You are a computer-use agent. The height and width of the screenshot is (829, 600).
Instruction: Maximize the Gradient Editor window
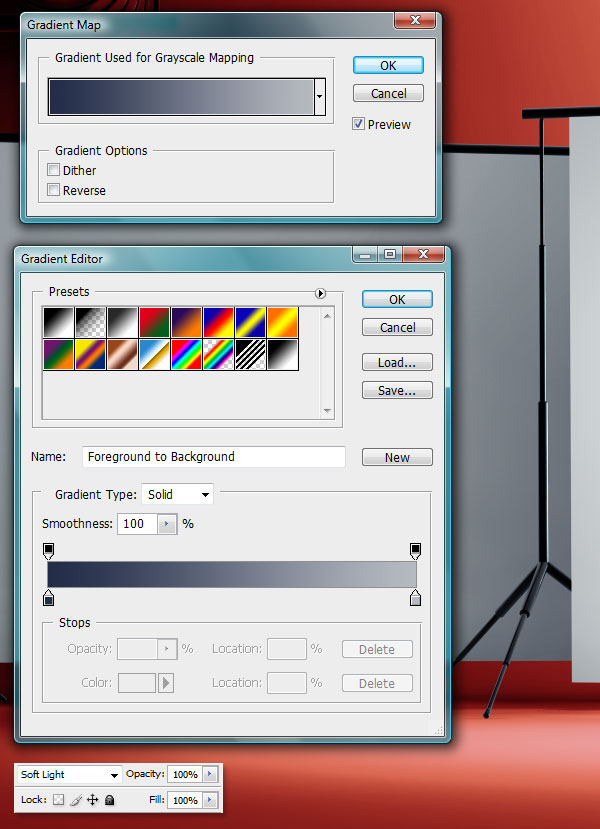pos(390,254)
